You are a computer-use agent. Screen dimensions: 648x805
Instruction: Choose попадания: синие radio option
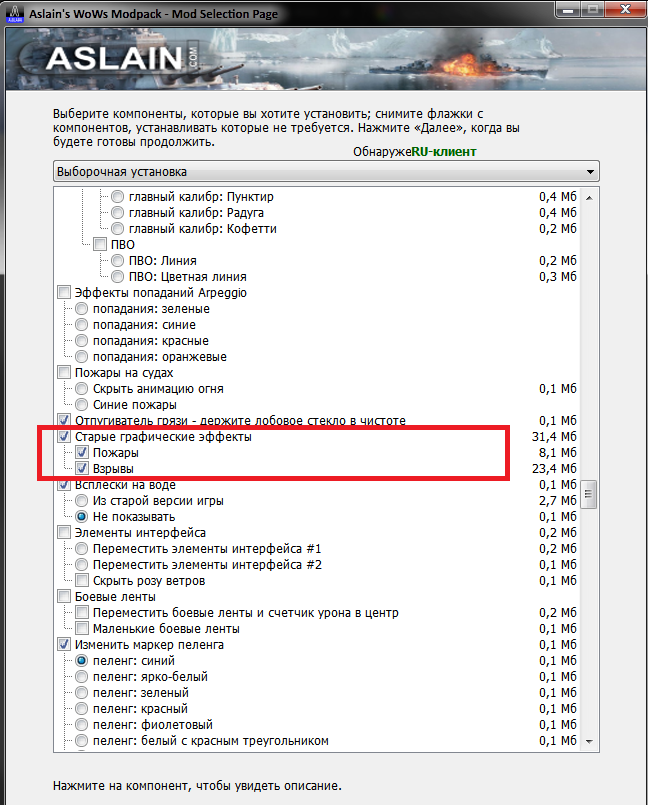click(82, 324)
